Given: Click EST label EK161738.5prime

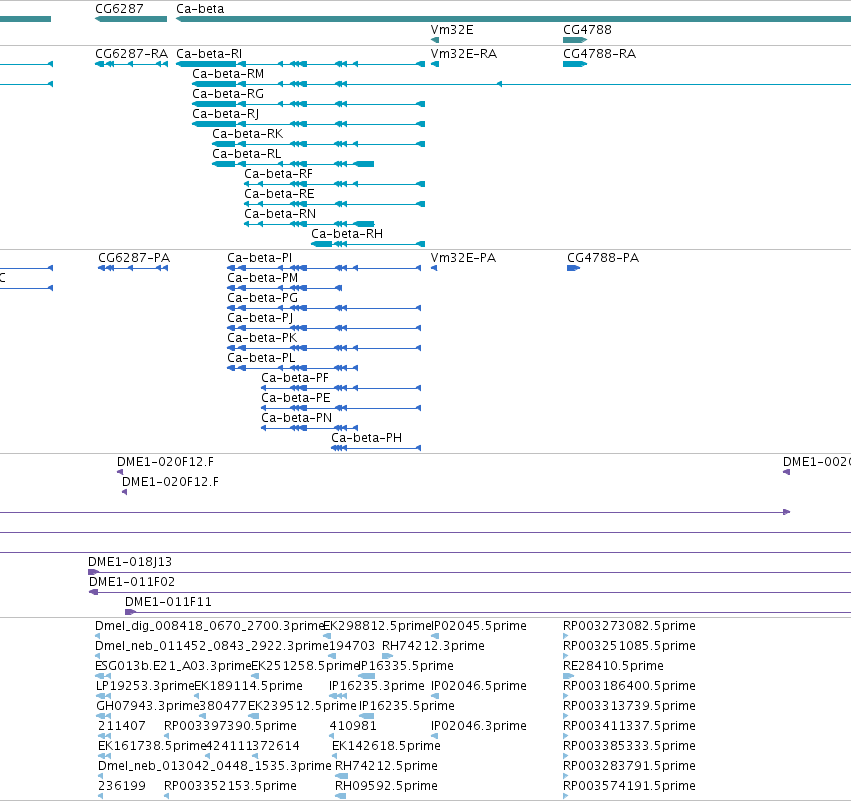Looking at the screenshot, I should pyautogui.click(x=153, y=746).
